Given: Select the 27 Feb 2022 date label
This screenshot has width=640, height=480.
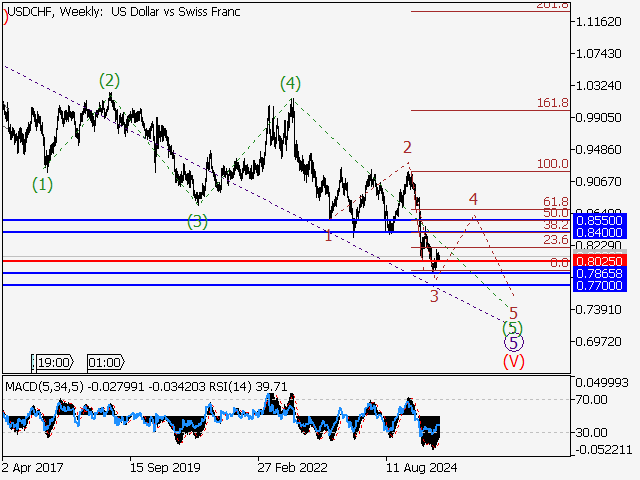Looking at the screenshot, I should pos(290,467).
